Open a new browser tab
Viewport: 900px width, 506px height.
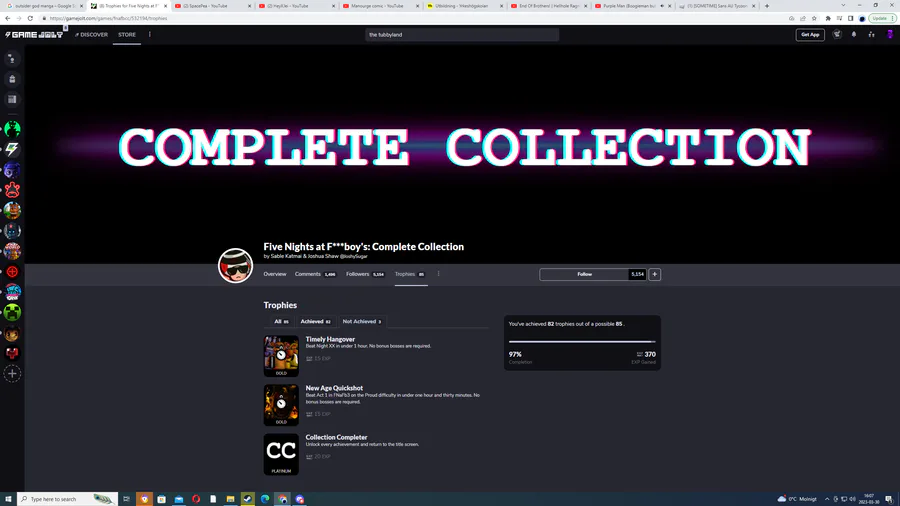pos(767,6)
